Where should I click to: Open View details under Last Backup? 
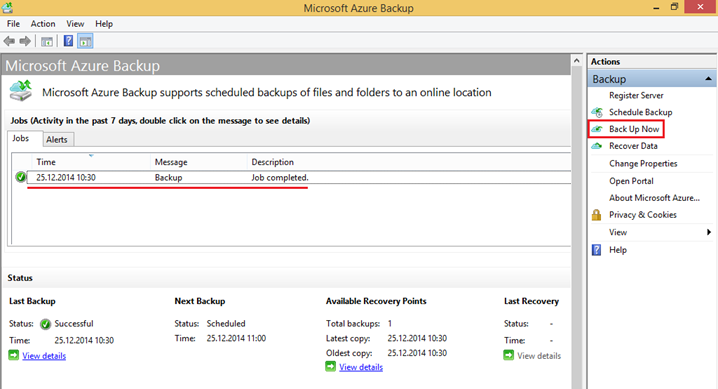click(x=44, y=356)
